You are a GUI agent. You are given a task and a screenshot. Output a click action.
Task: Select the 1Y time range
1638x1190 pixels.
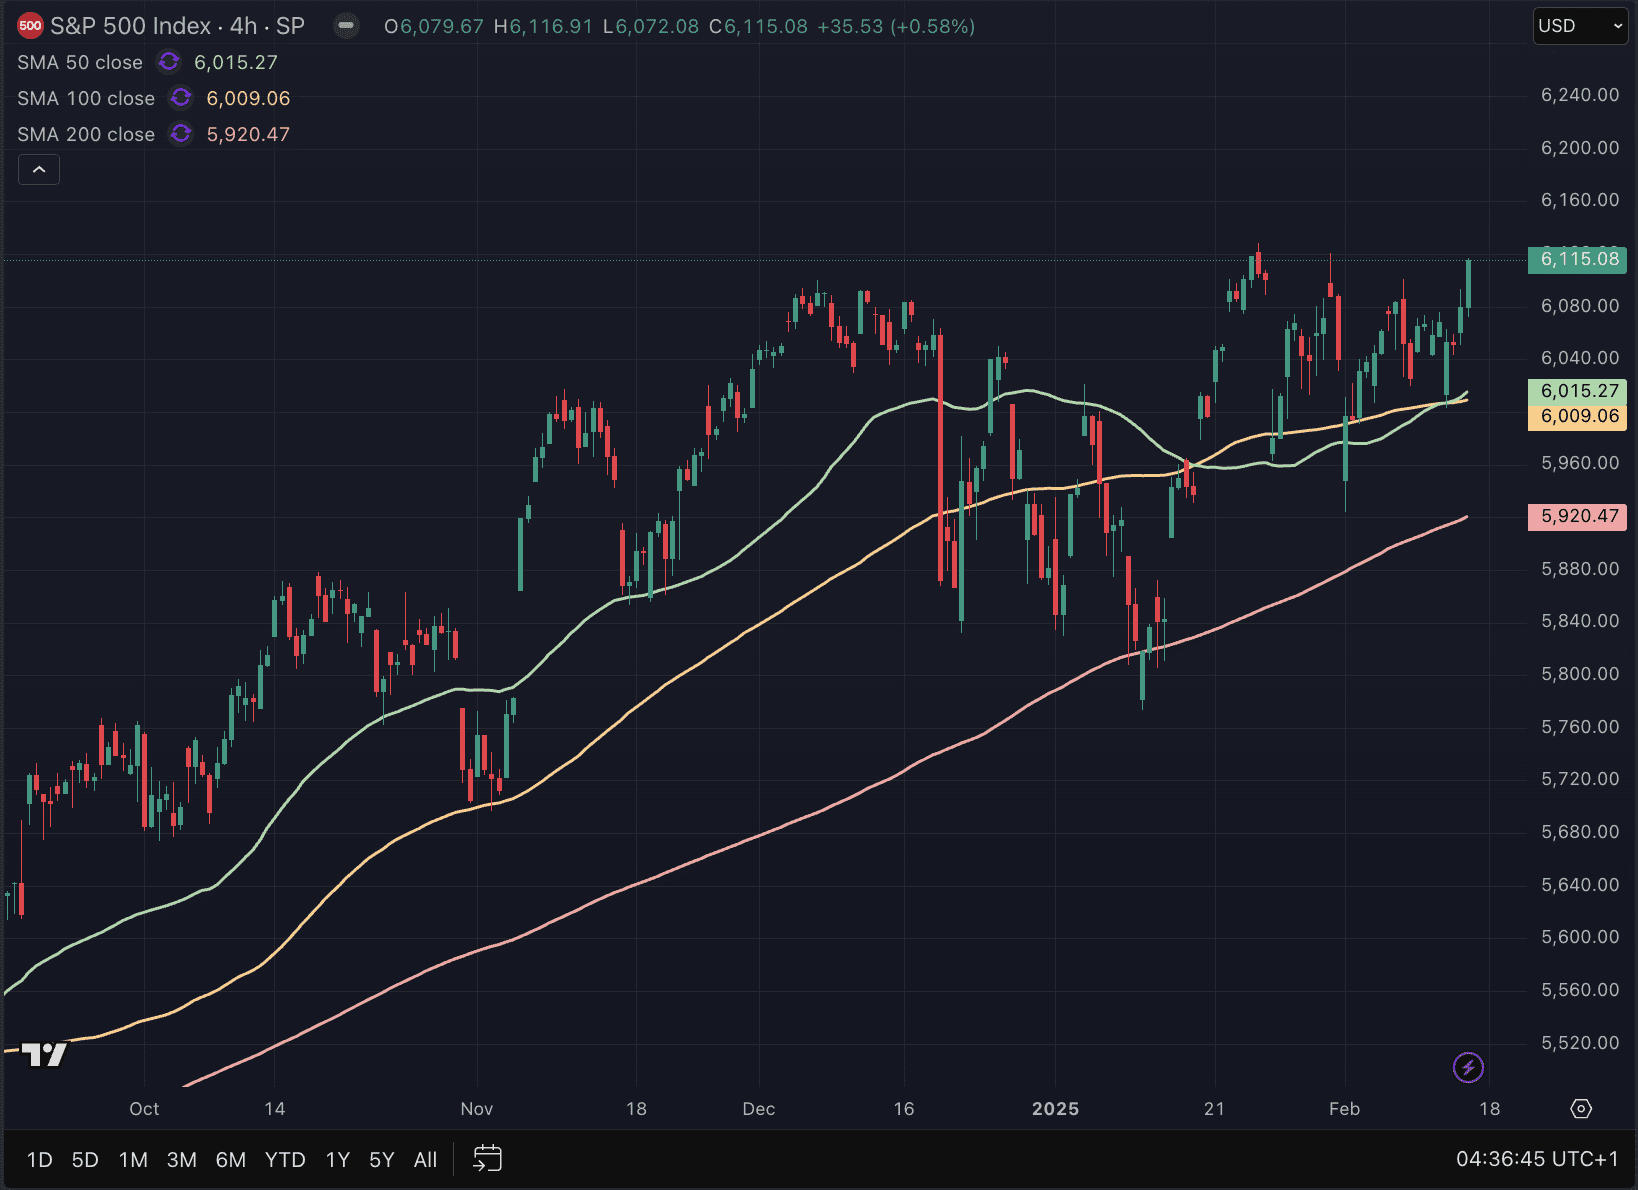coord(338,1160)
